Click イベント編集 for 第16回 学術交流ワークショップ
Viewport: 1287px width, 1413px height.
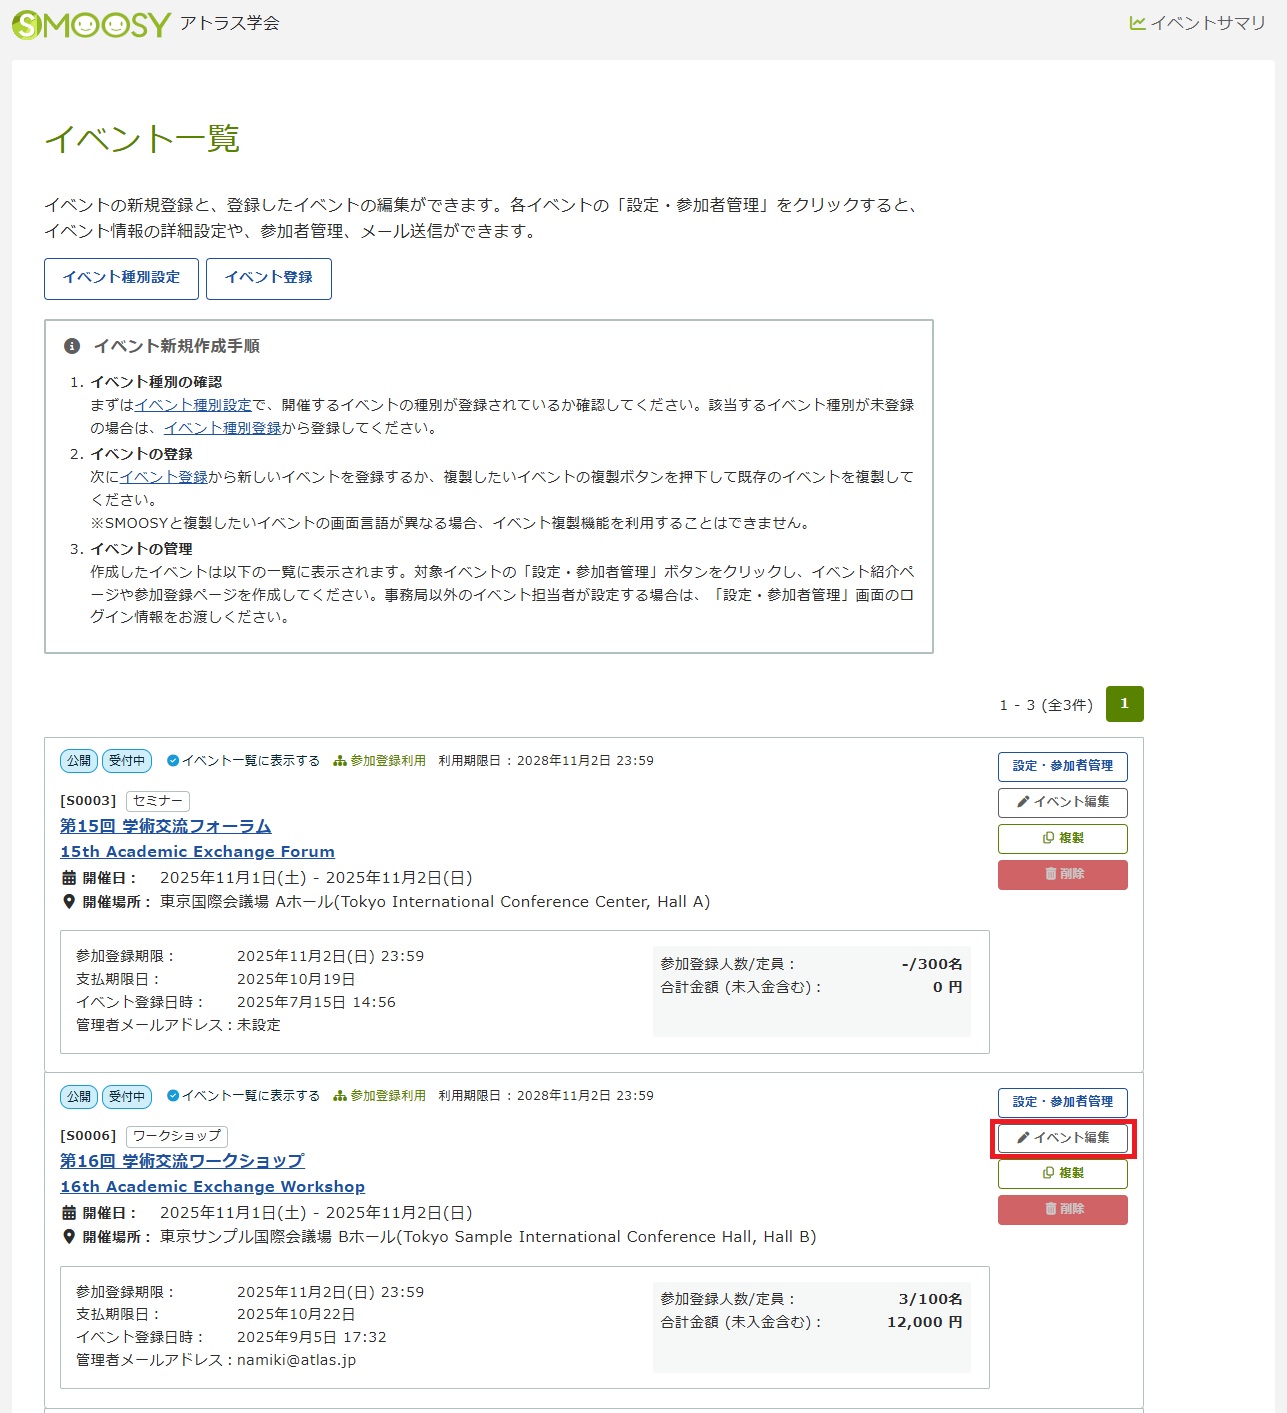pos(1062,1138)
